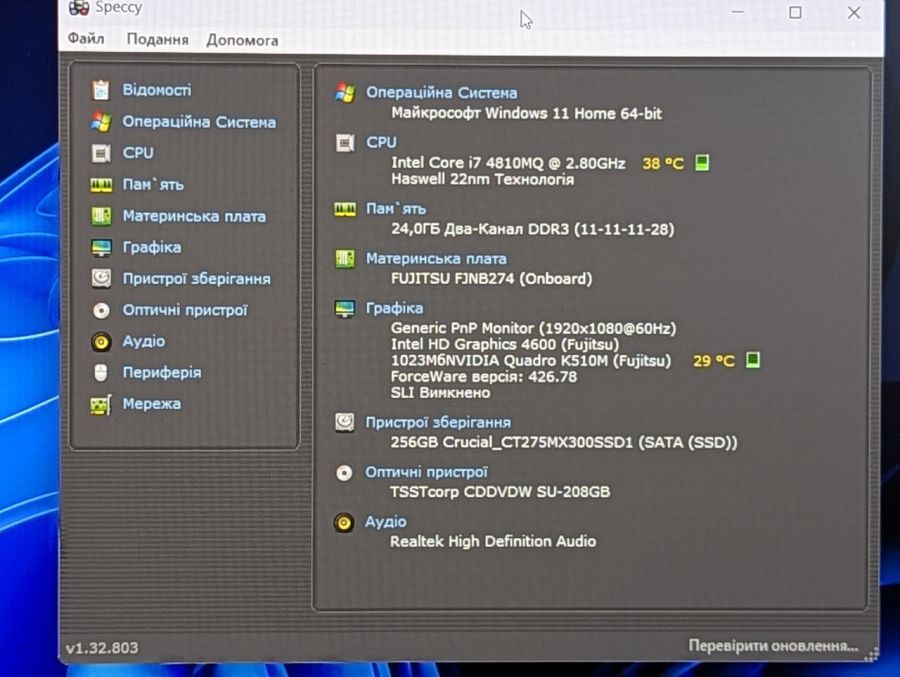The width and height of the screenshot is (900, 677).
Task: Click hard disk icon in summary panel
Action: (x=344, y=422)
